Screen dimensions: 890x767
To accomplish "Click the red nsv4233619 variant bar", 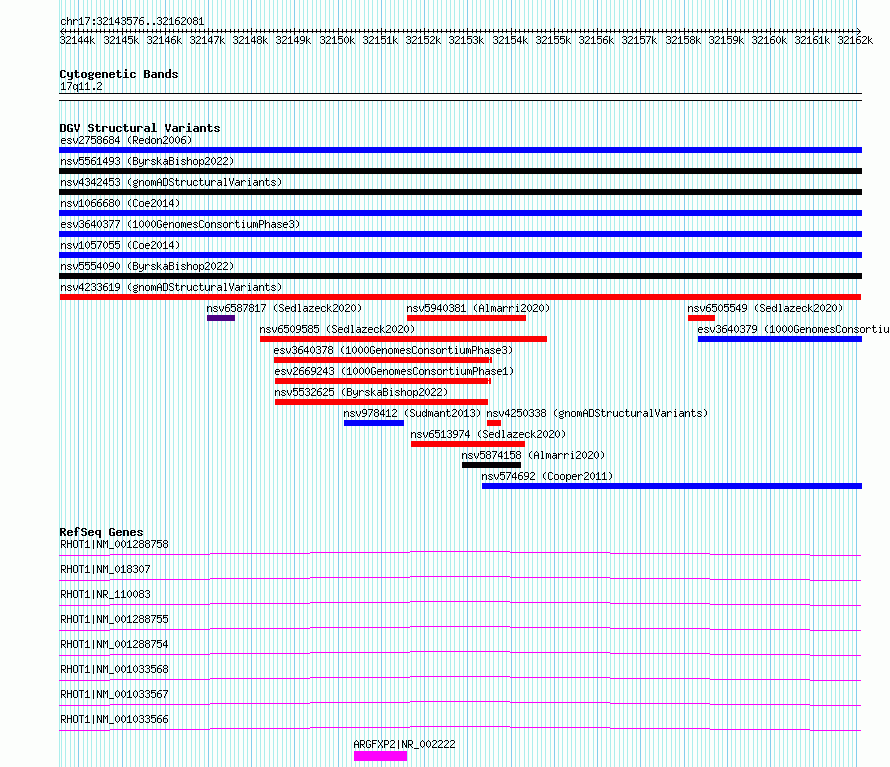I will click(x=460, y=297).
